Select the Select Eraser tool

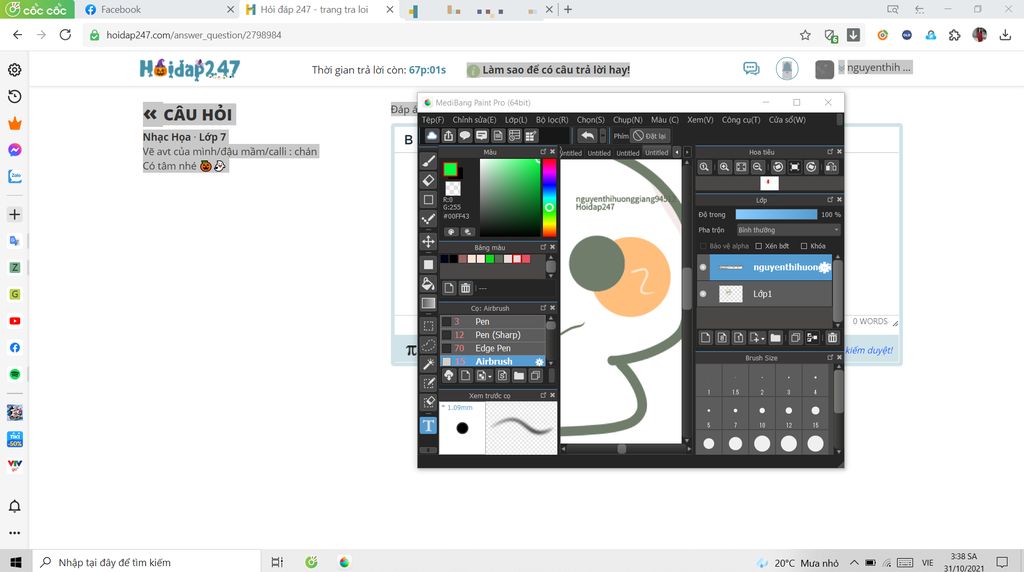click(428, 402)
